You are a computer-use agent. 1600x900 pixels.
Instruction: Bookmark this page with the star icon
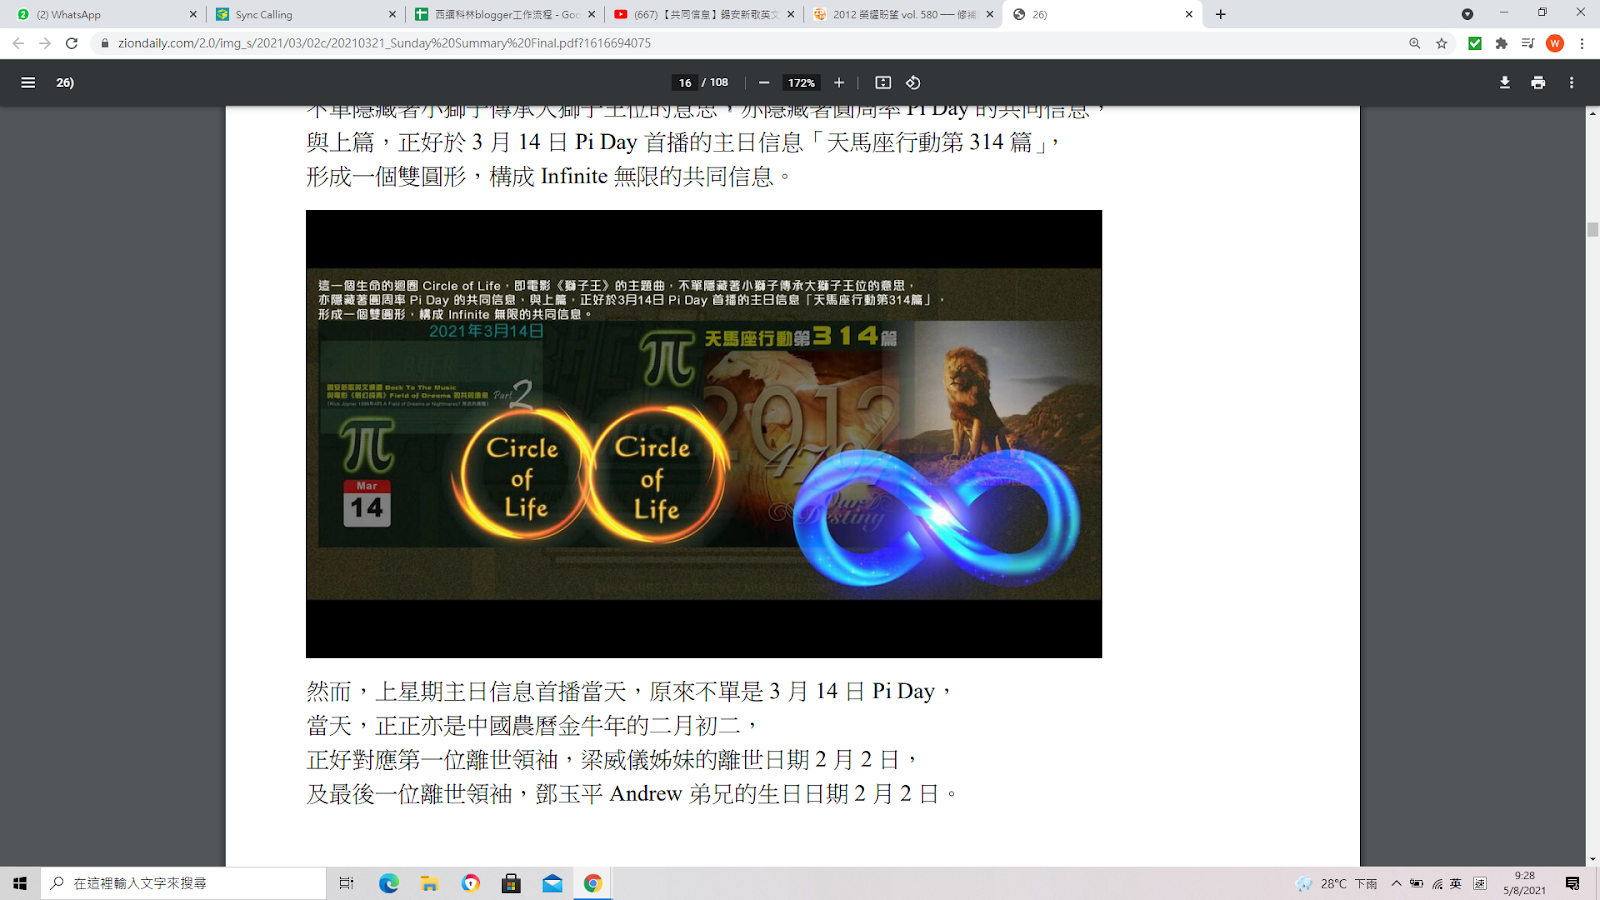pyautogui.click(x=1441, y=43)
